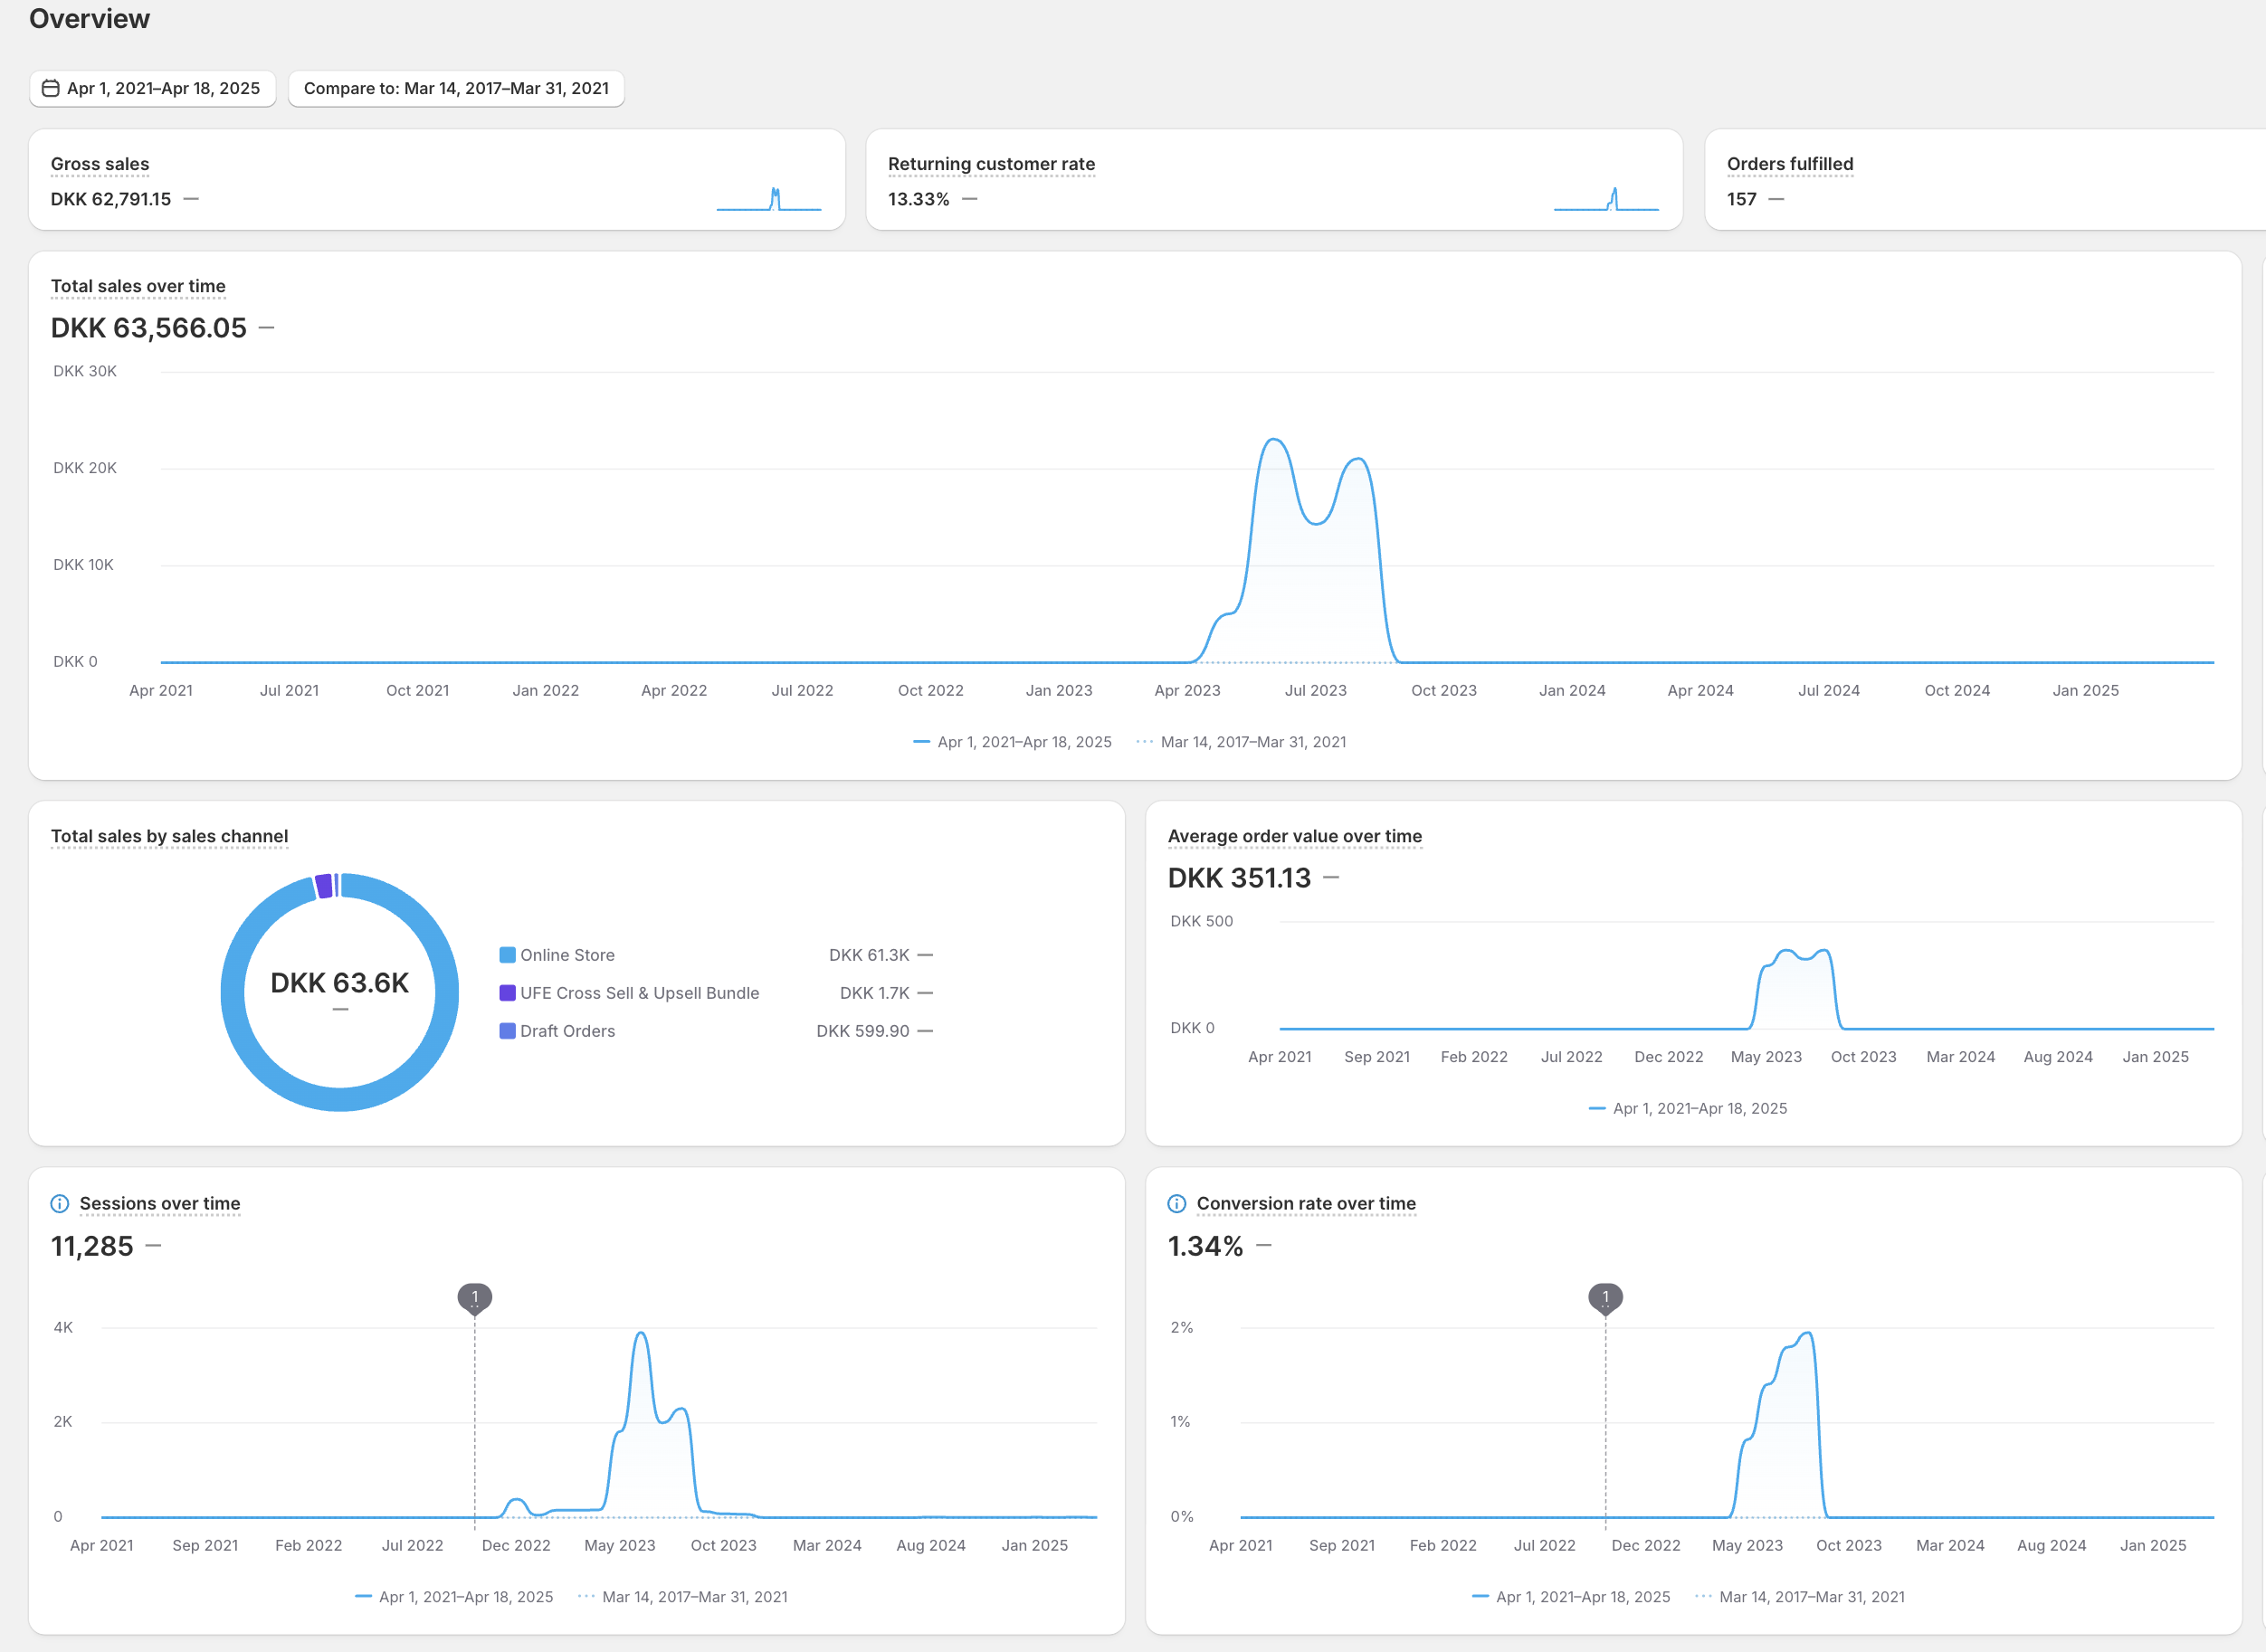Click Gross sales sparkline mini chart
The image size is (2266, 1652).
coord(768,199)
